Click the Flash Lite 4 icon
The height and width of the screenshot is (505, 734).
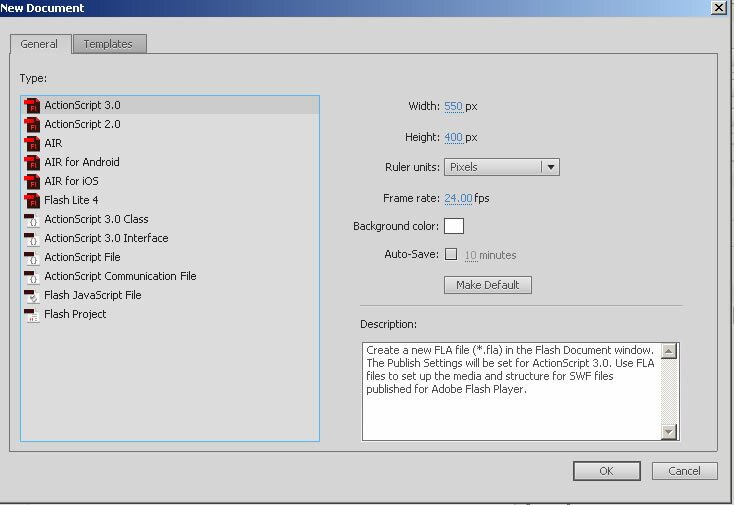click(32, 200)
